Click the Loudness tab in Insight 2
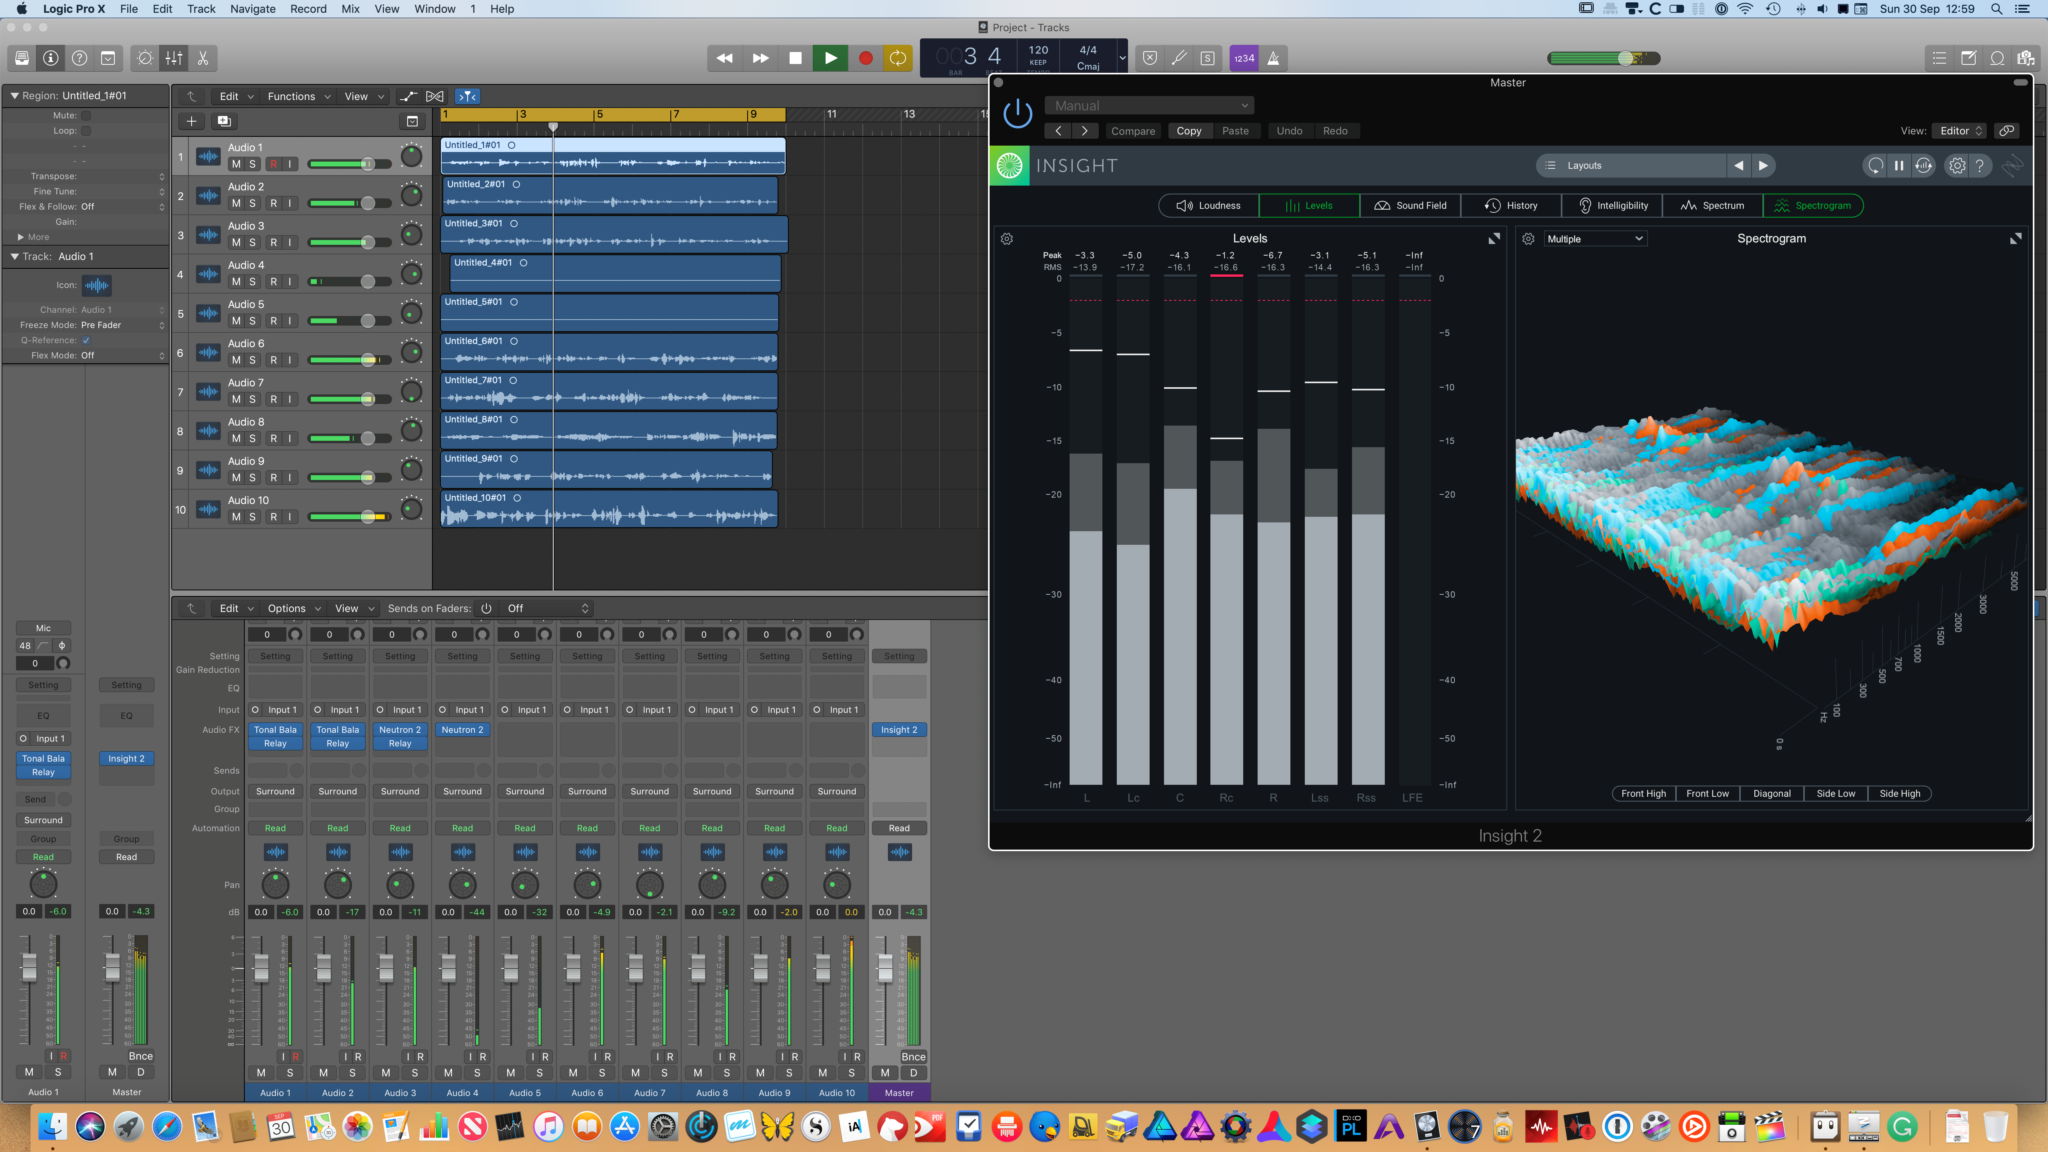Image resolution: width=2048 pixels, height=1152 pixels. tap(1210, 204)
